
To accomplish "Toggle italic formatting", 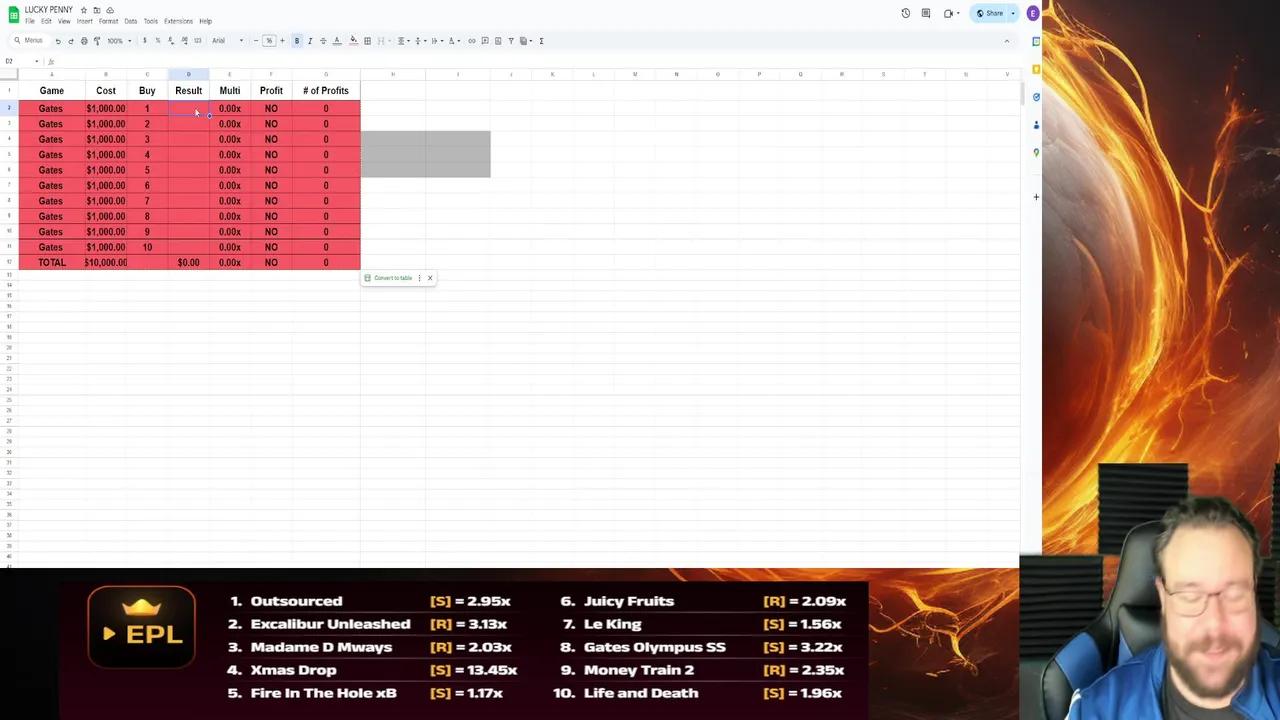I will (310, 41).
